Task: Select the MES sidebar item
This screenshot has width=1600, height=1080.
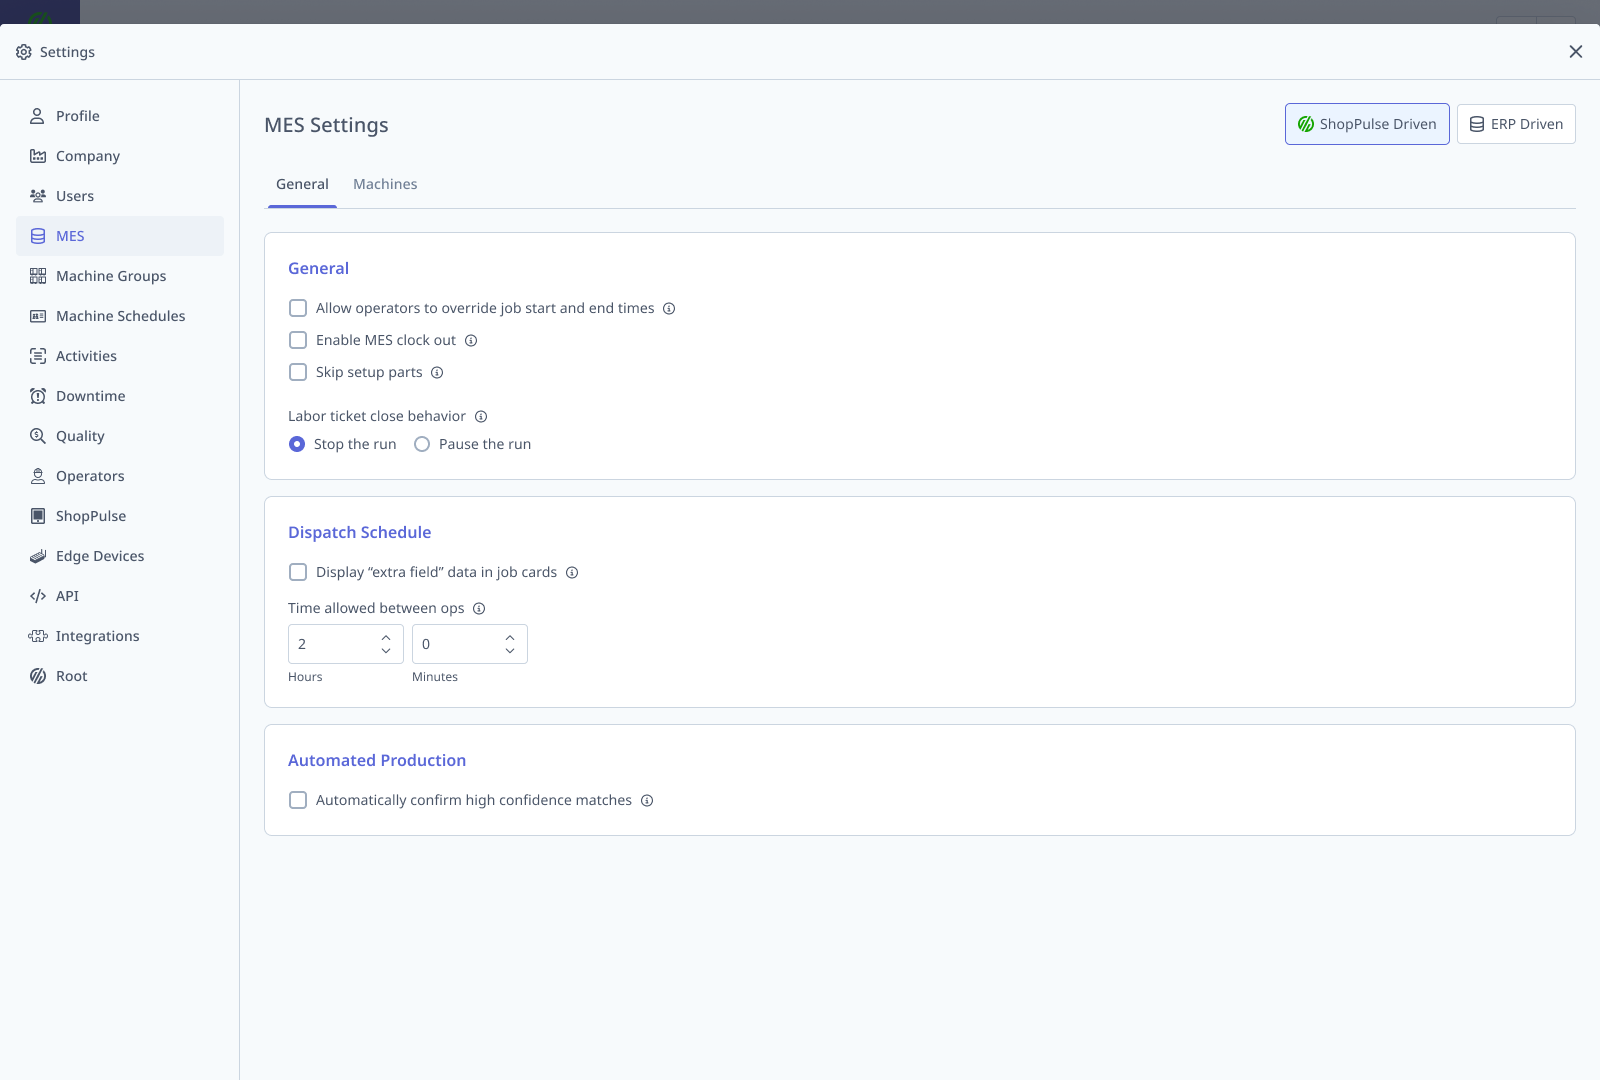Action: coord(70,236)
